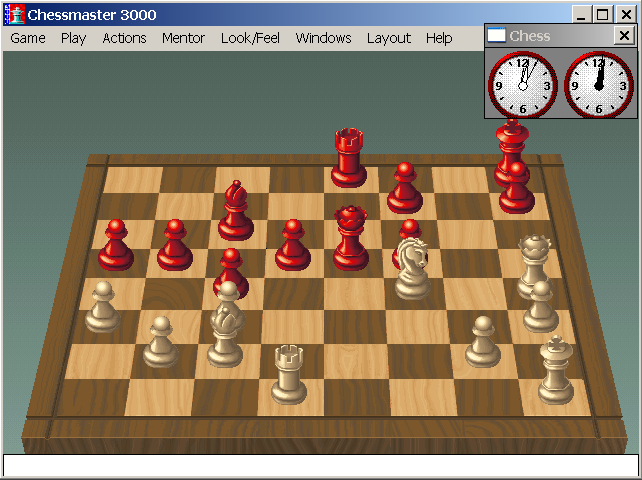Open the Windows menu
The height and width of the screenshot is (480, 642).
coord(323,38)
